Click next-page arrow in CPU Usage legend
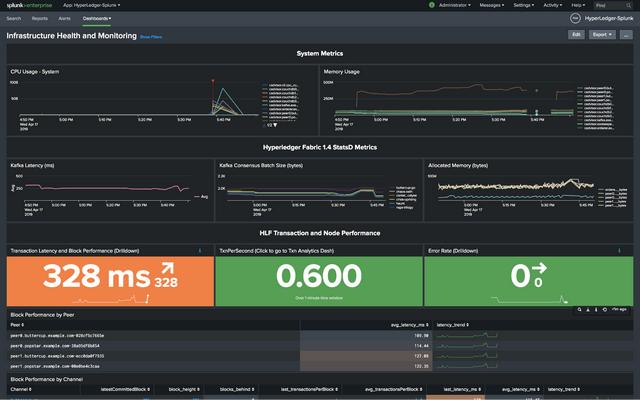This screenshot has width=640, height=400. coord(275,125)
